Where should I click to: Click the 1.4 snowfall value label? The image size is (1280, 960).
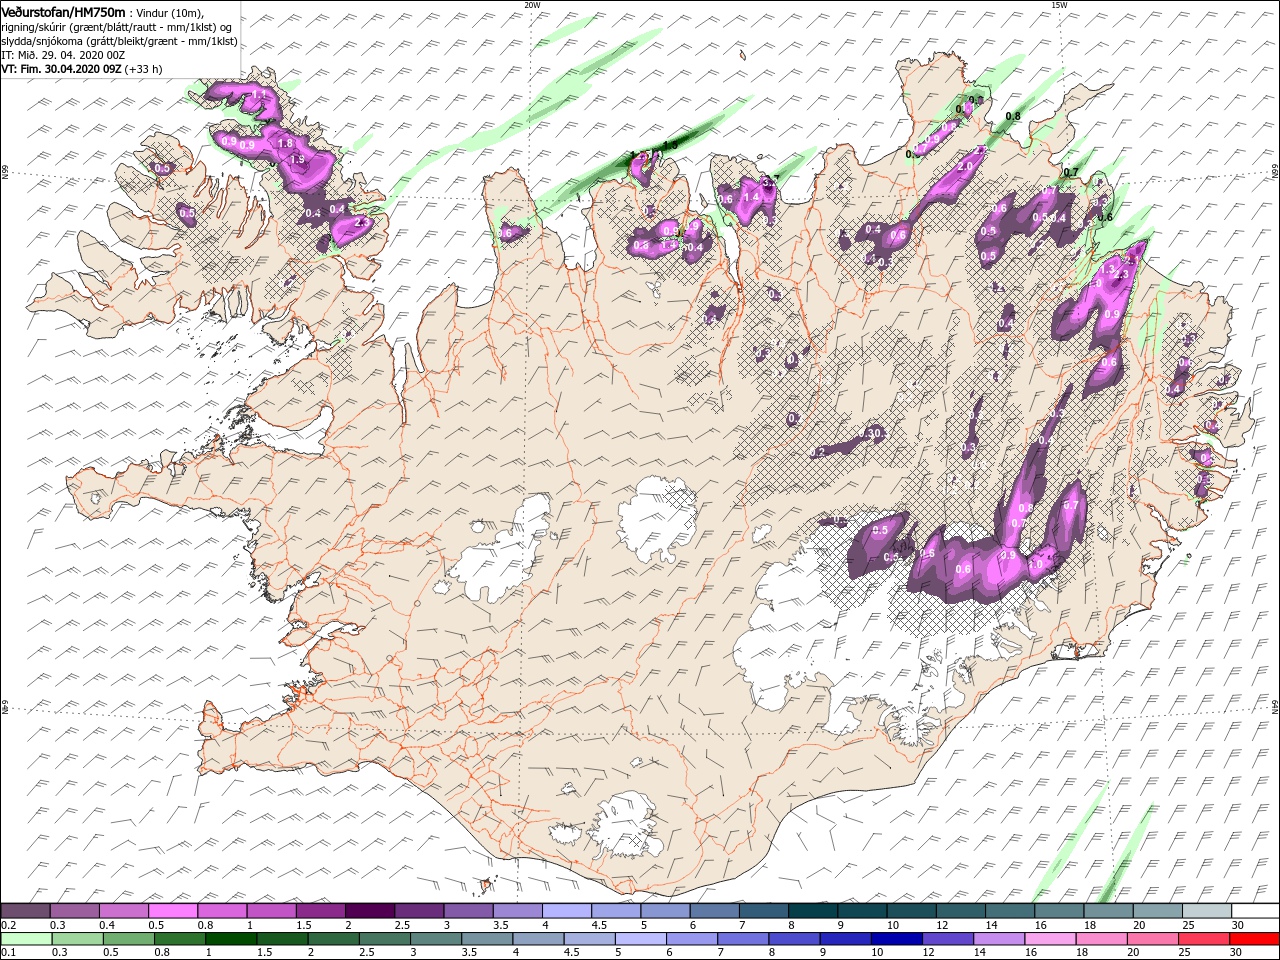click(752, 198)
